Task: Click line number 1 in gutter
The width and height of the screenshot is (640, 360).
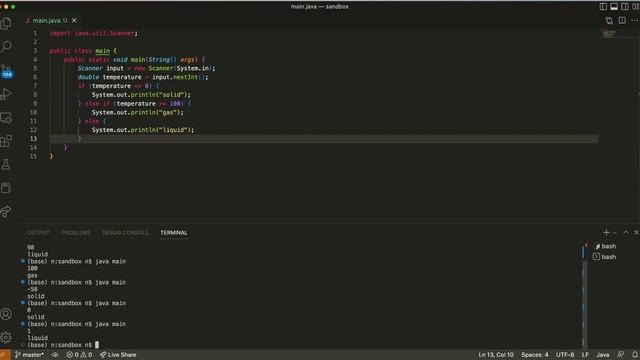Action: click(35, 33)
